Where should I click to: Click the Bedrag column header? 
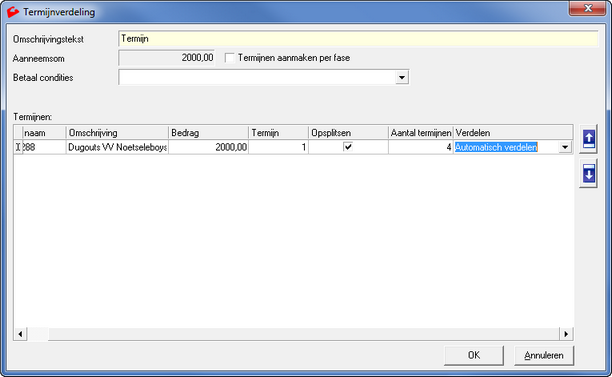point(208,133)
